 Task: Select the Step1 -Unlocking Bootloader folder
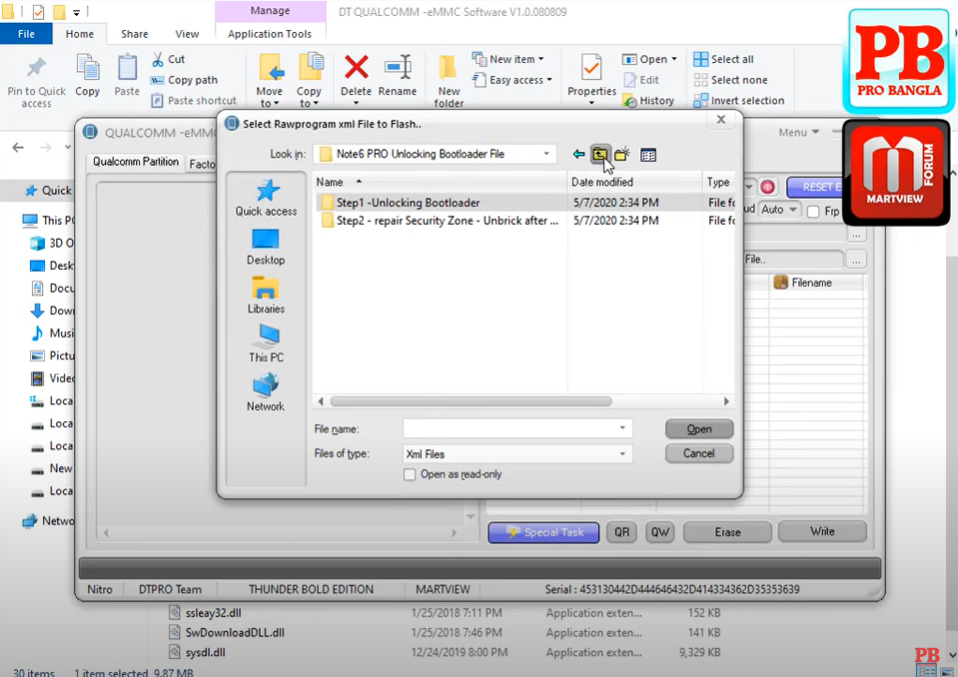[x=408, y=203]
